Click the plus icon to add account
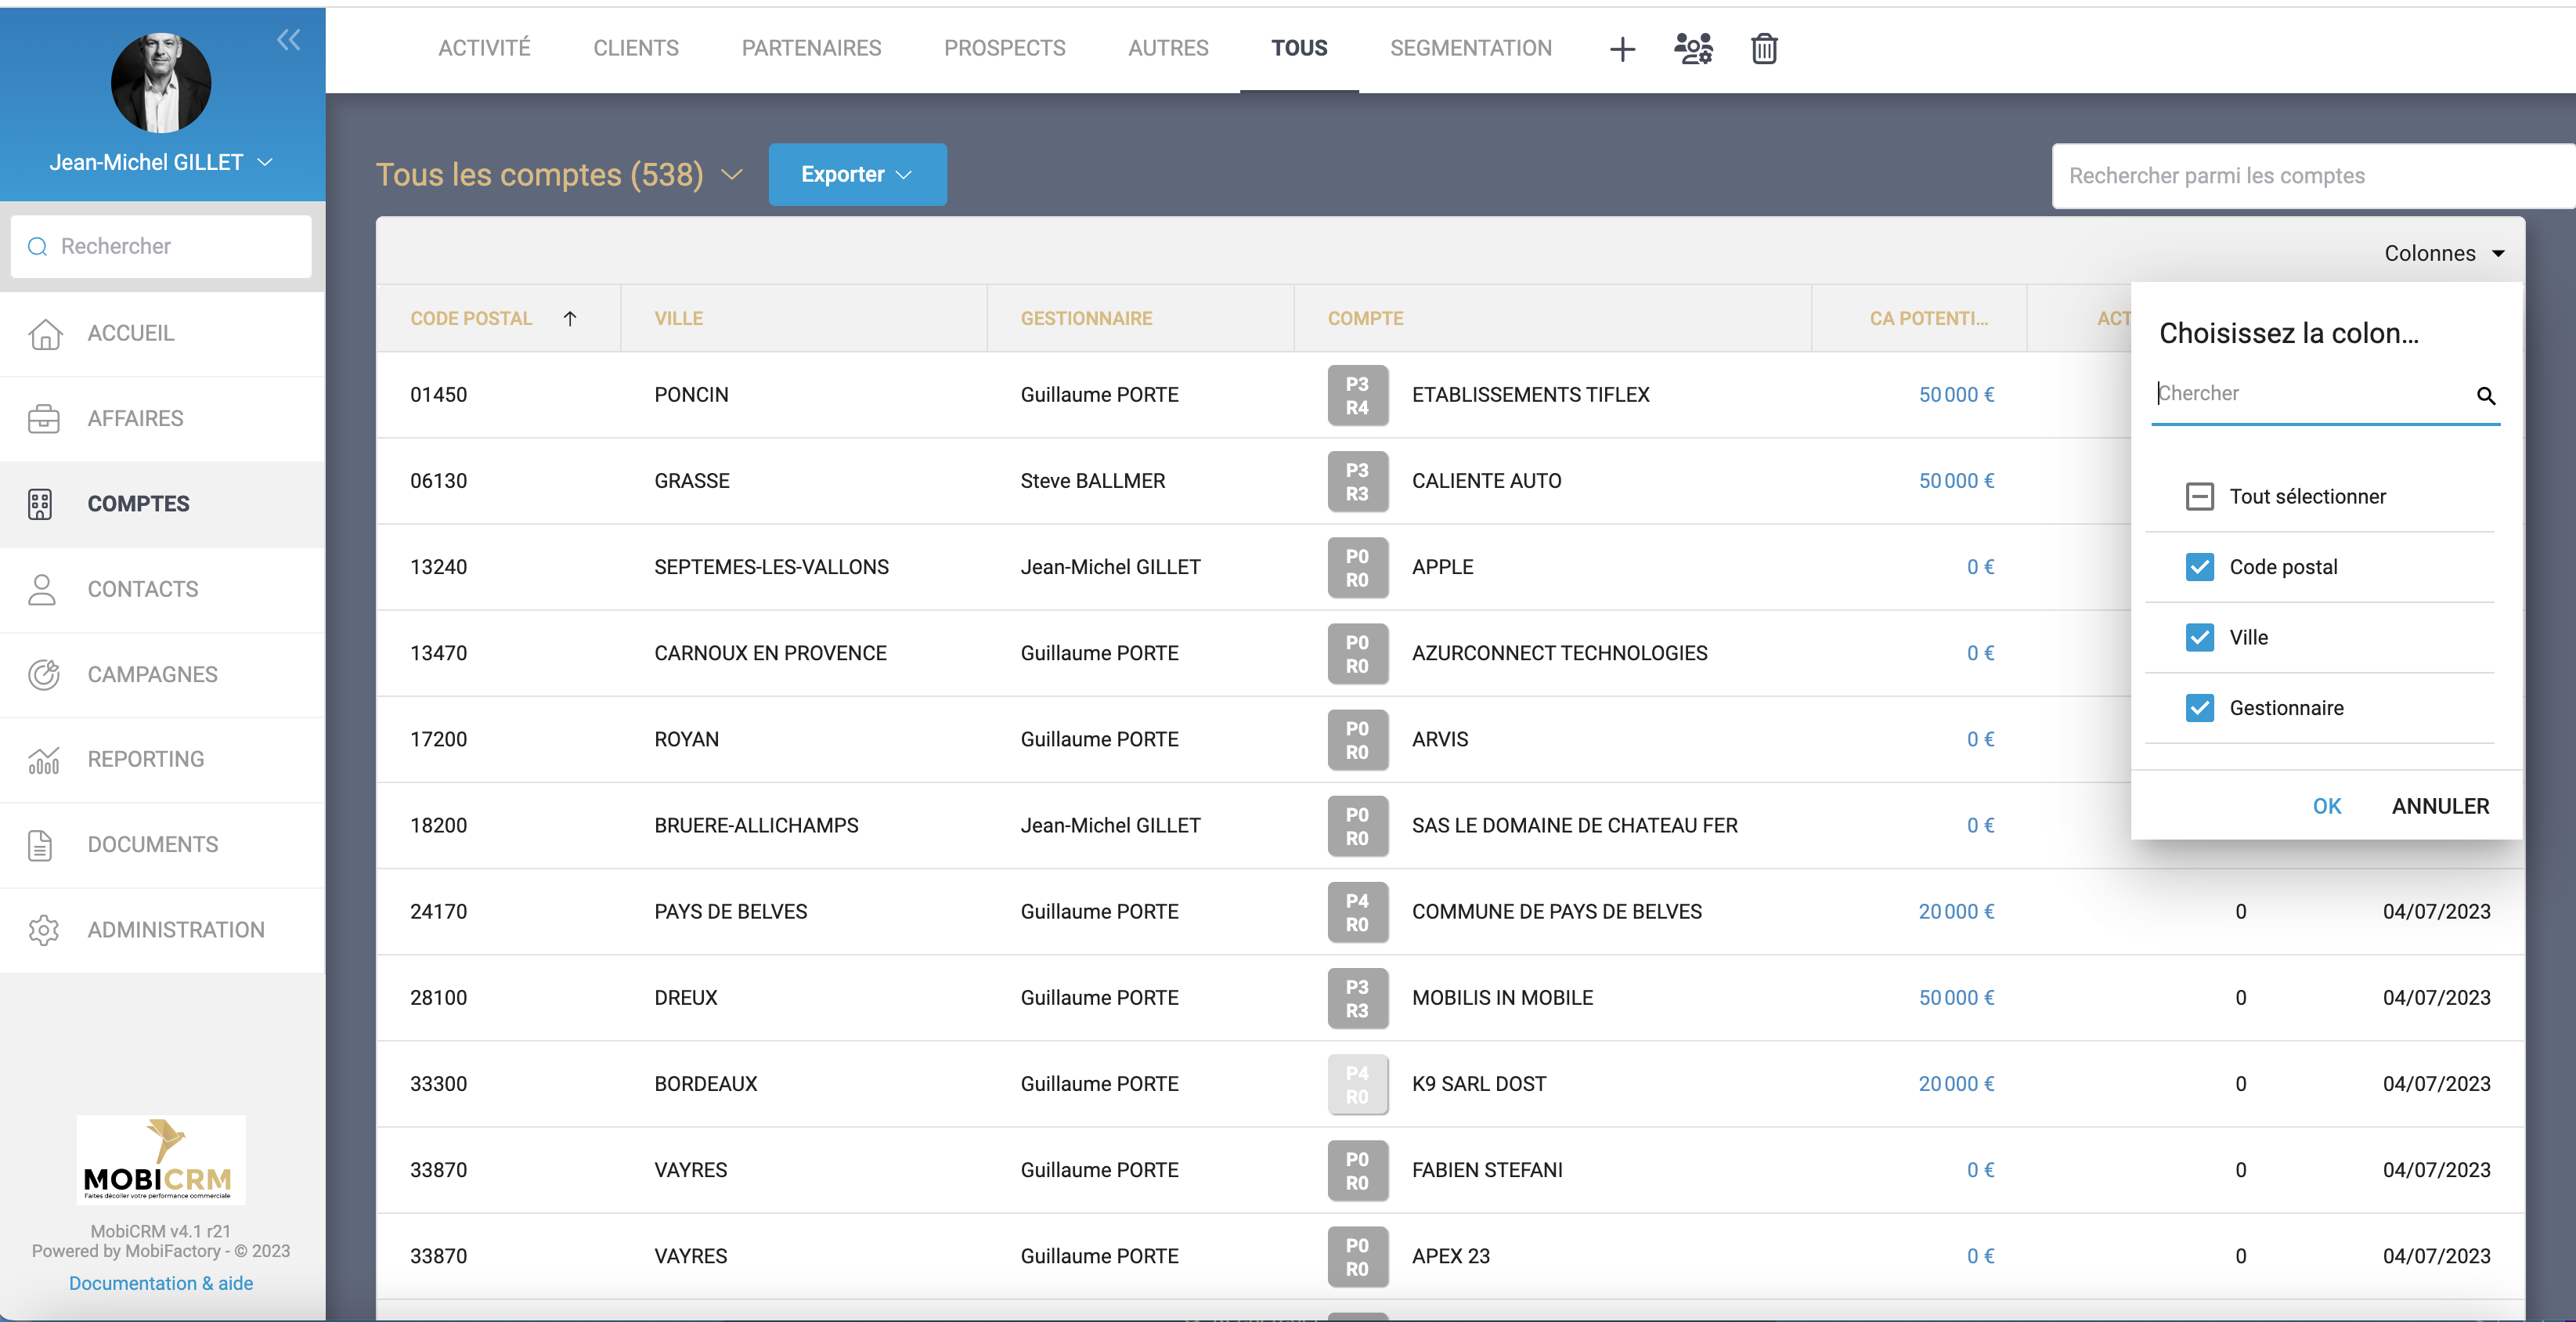The width and height of the screenshot is (2576, 1322). [x=1622, y=49]
